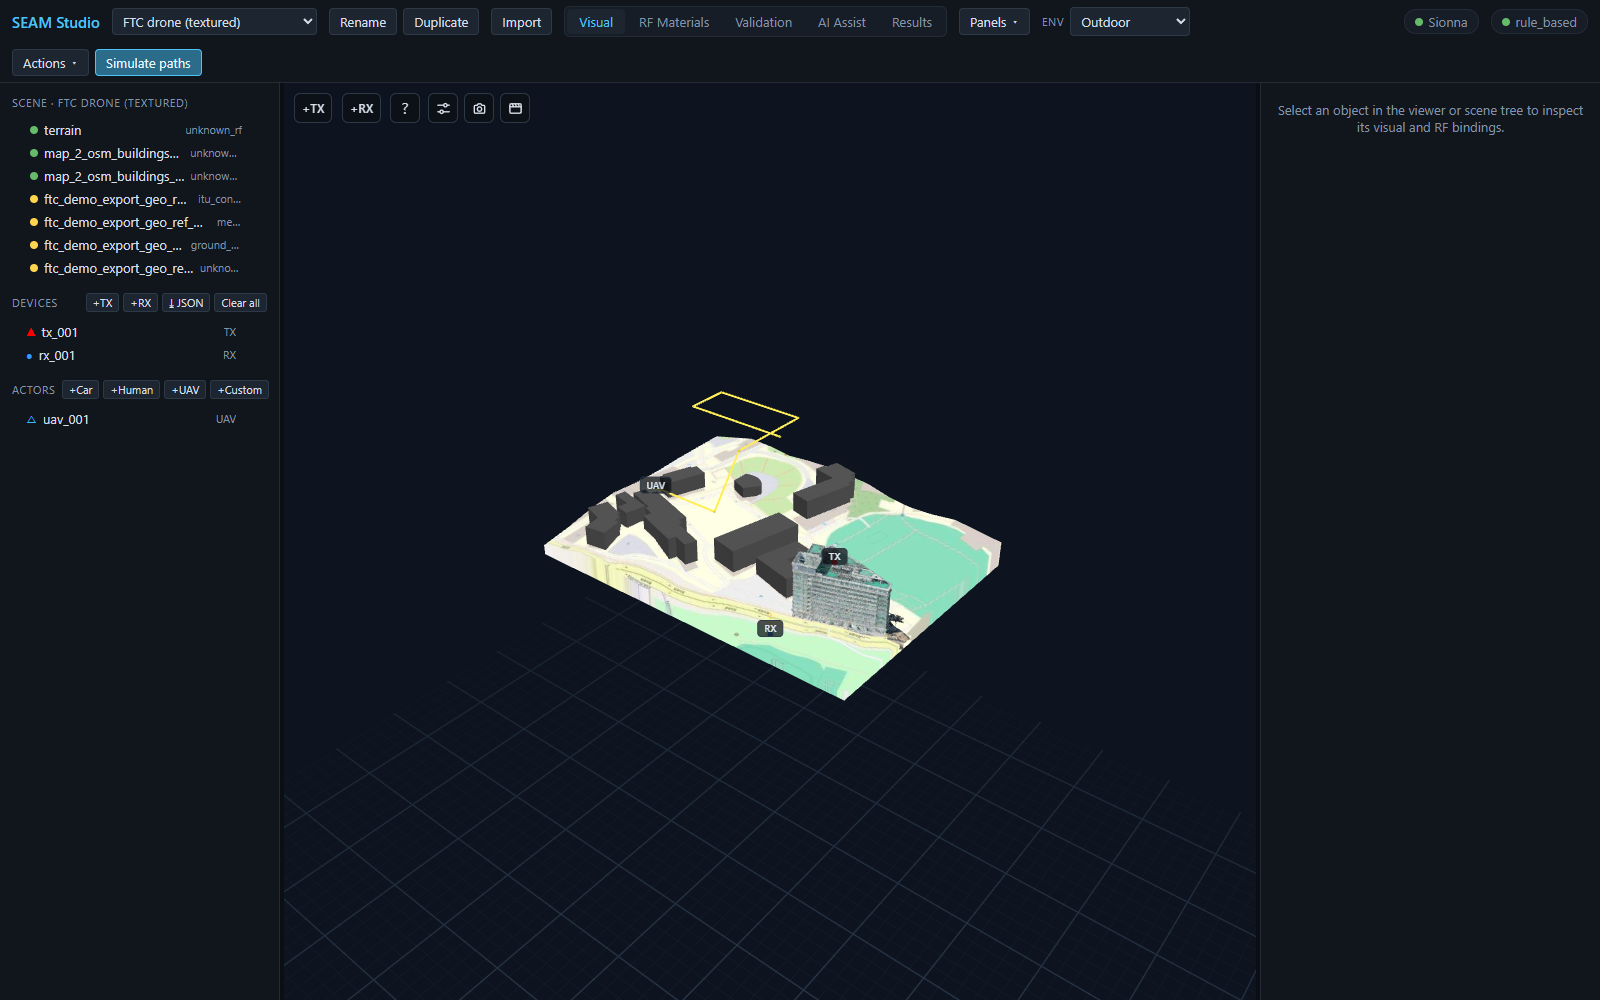The image size is (1600, 1000).
Task: Open the Results tab
Action: (x=912, y=22)
